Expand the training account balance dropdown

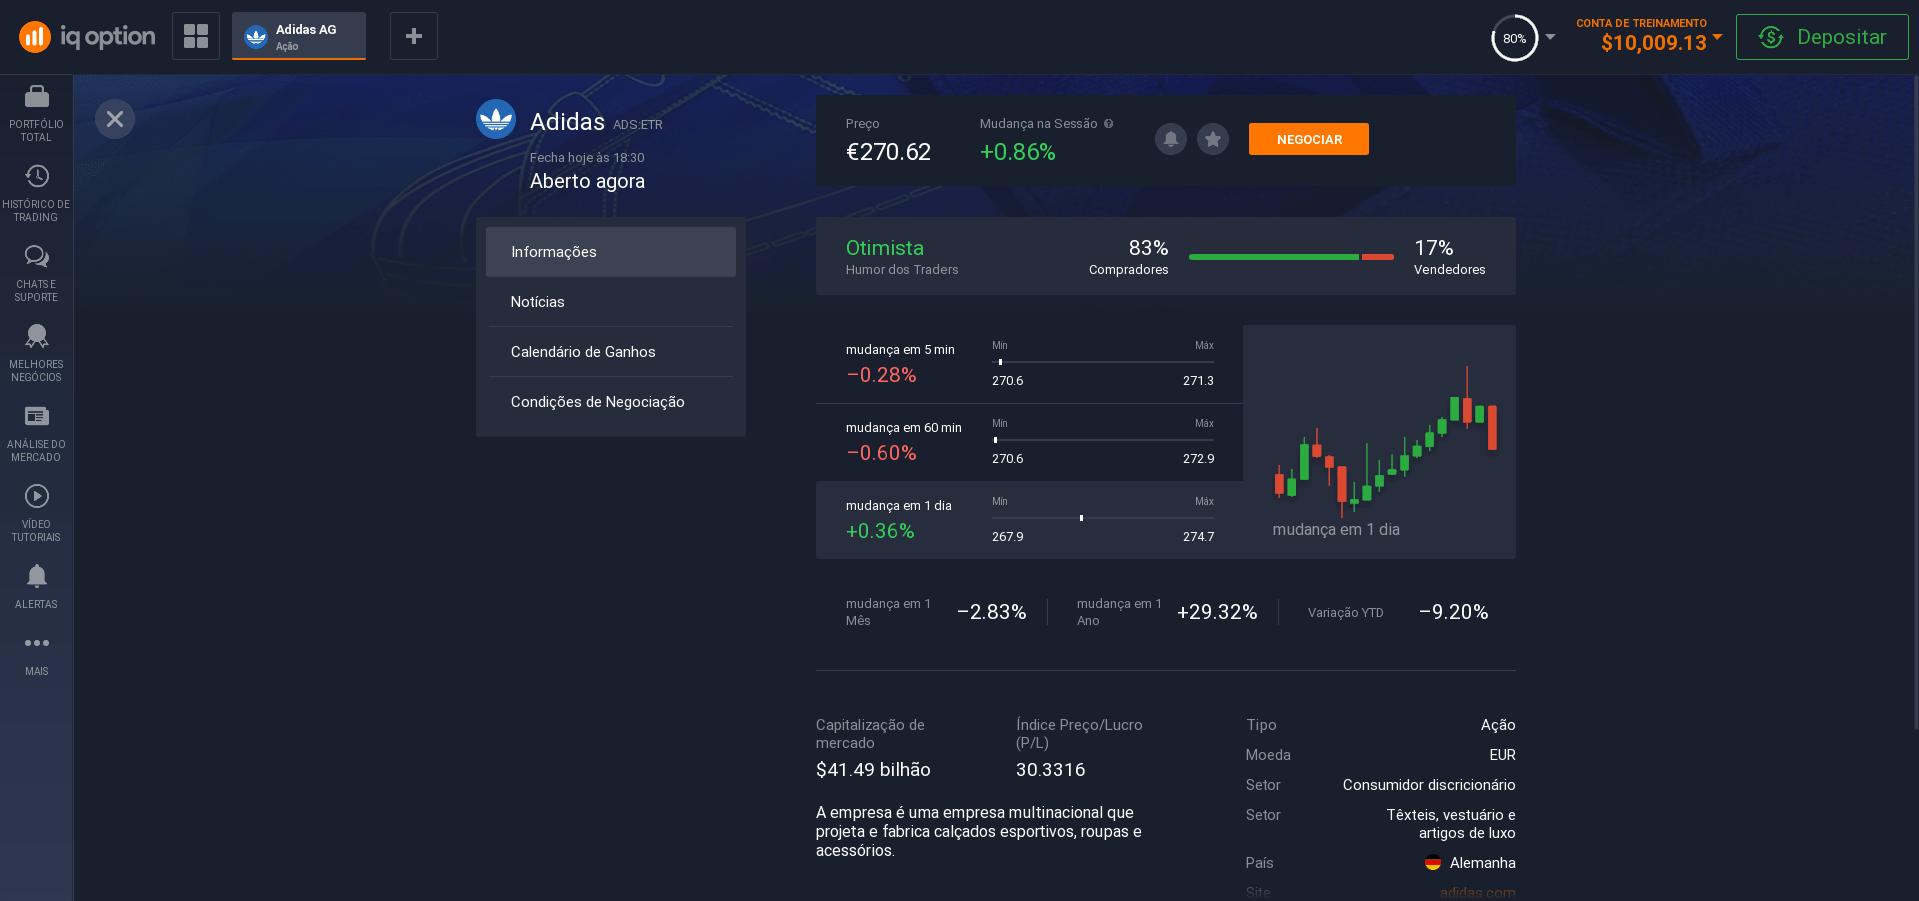1717,37
